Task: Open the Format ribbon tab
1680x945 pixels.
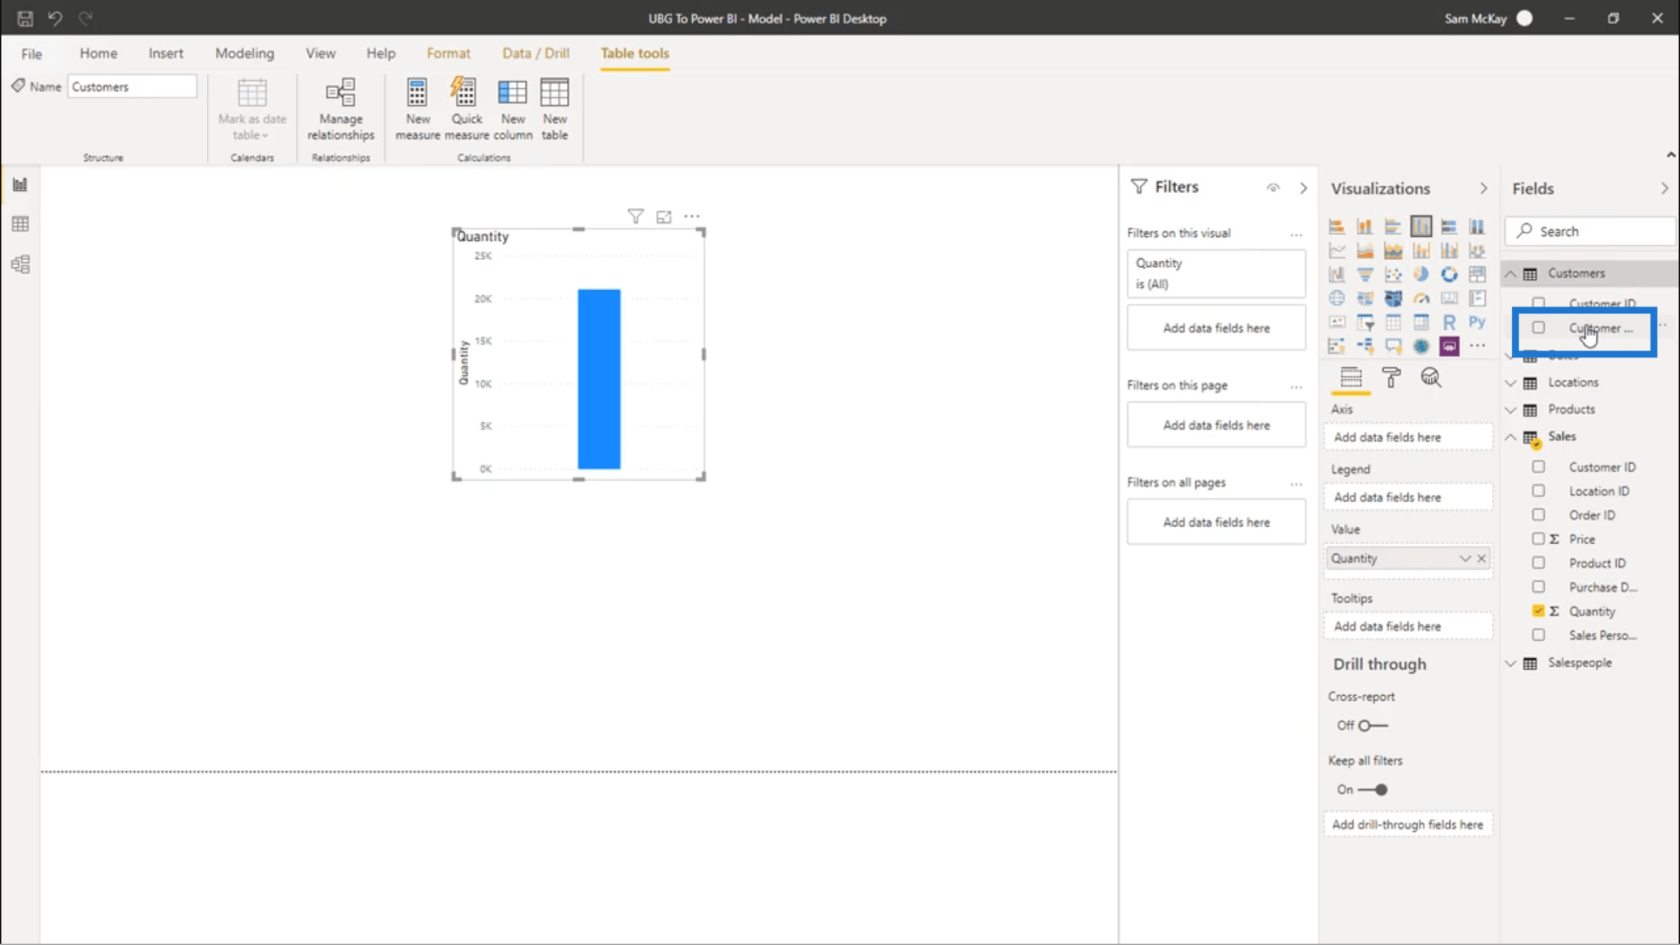Action: click(x=448, y=53)
